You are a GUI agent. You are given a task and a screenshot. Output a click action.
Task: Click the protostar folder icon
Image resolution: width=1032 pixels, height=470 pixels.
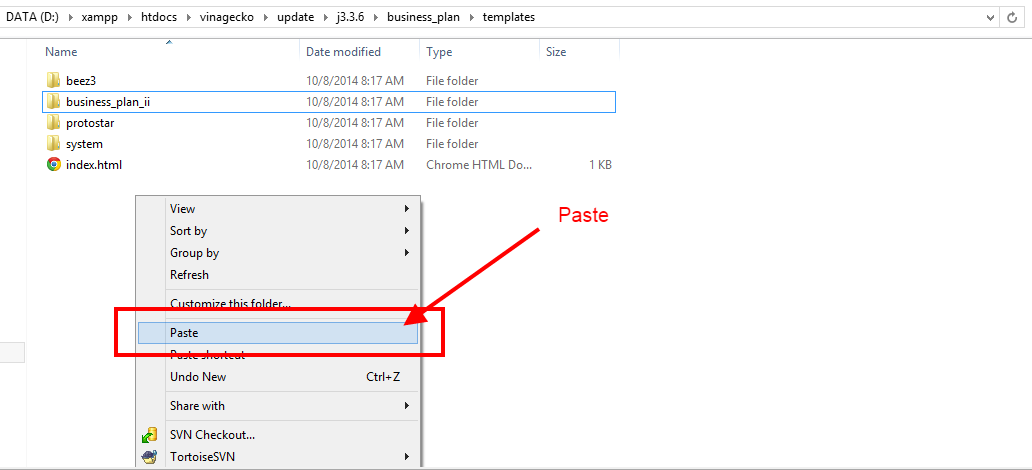pos(54,123)
